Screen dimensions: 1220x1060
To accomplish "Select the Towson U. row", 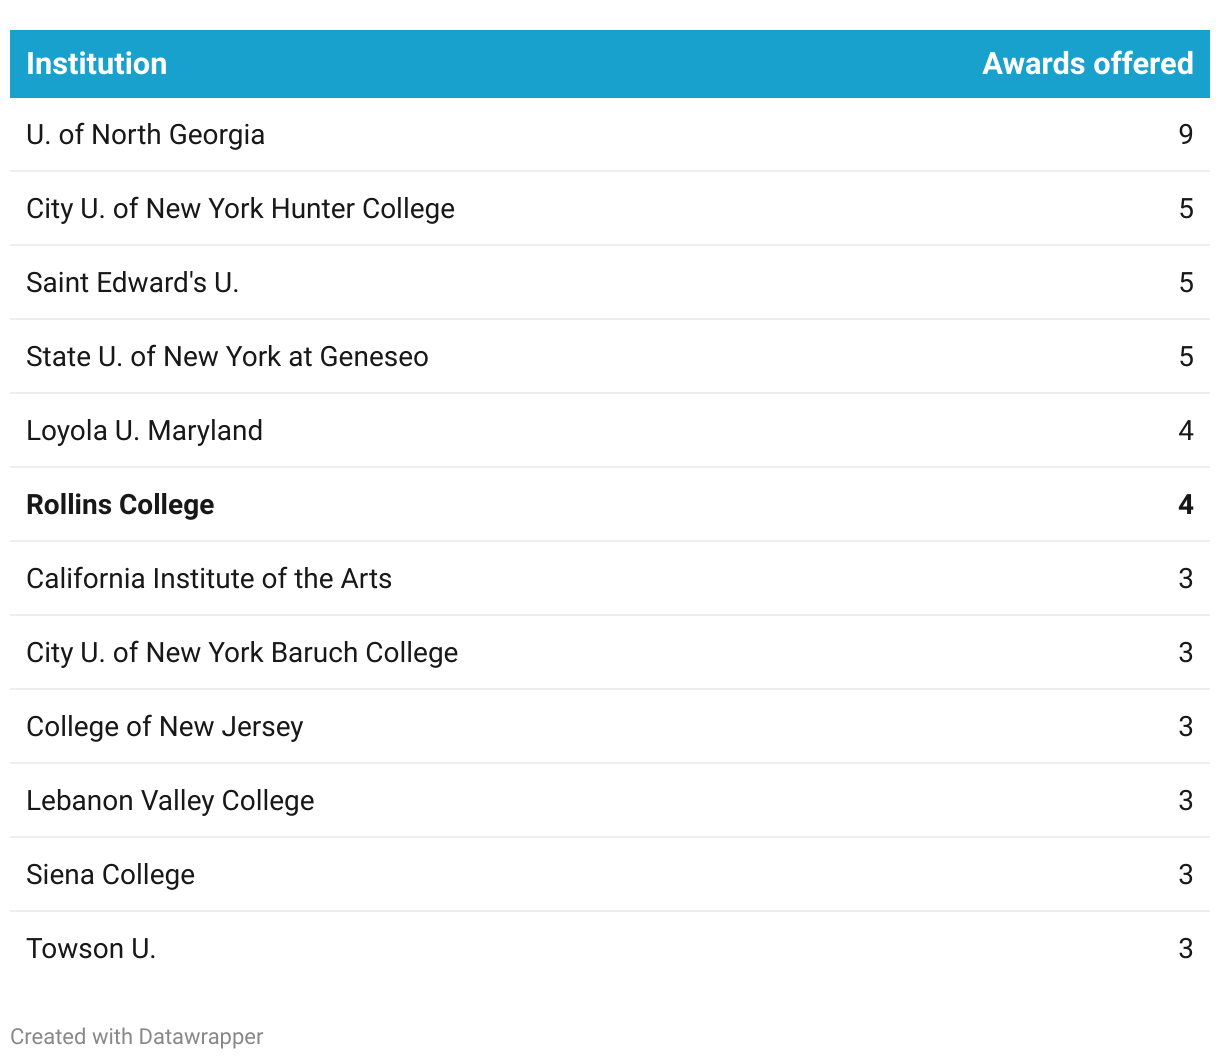I will tap(91, 949).
